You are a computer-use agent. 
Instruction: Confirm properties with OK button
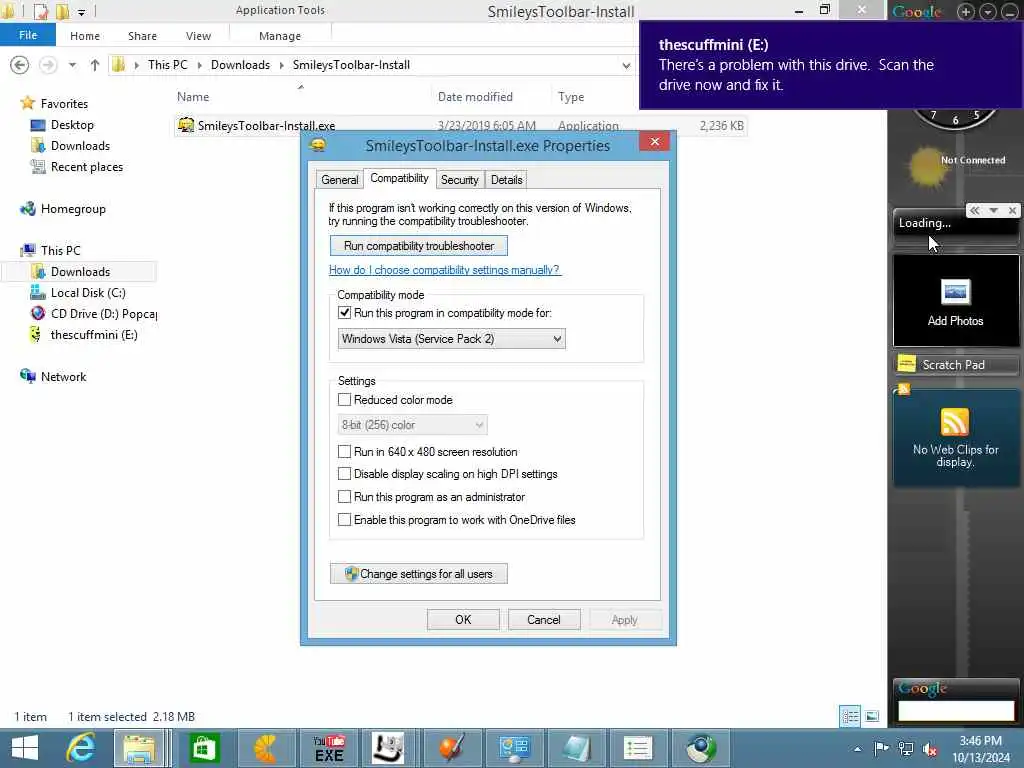click(463, 619)
